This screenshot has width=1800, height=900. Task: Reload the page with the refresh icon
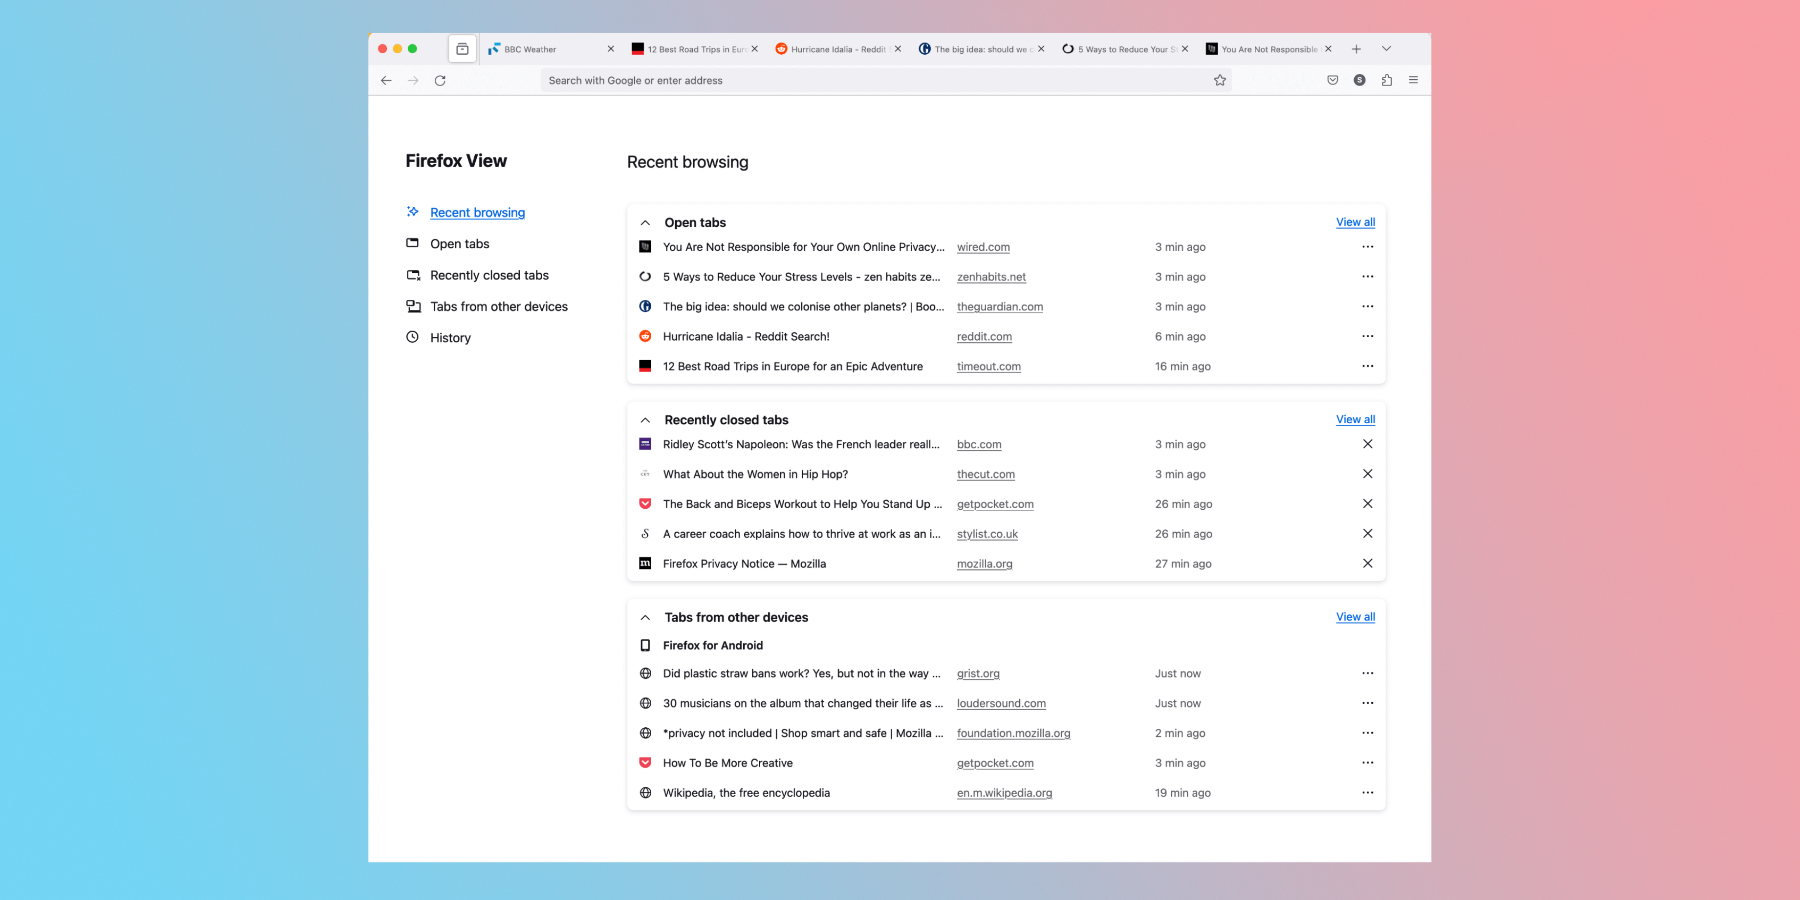pos(440,81)
